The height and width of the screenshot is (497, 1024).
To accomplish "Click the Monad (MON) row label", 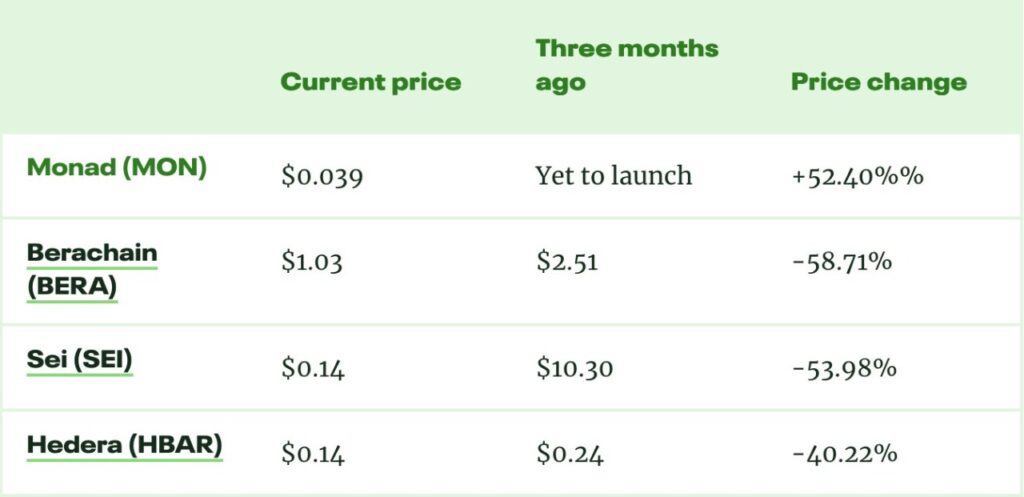I will [117, 167].
